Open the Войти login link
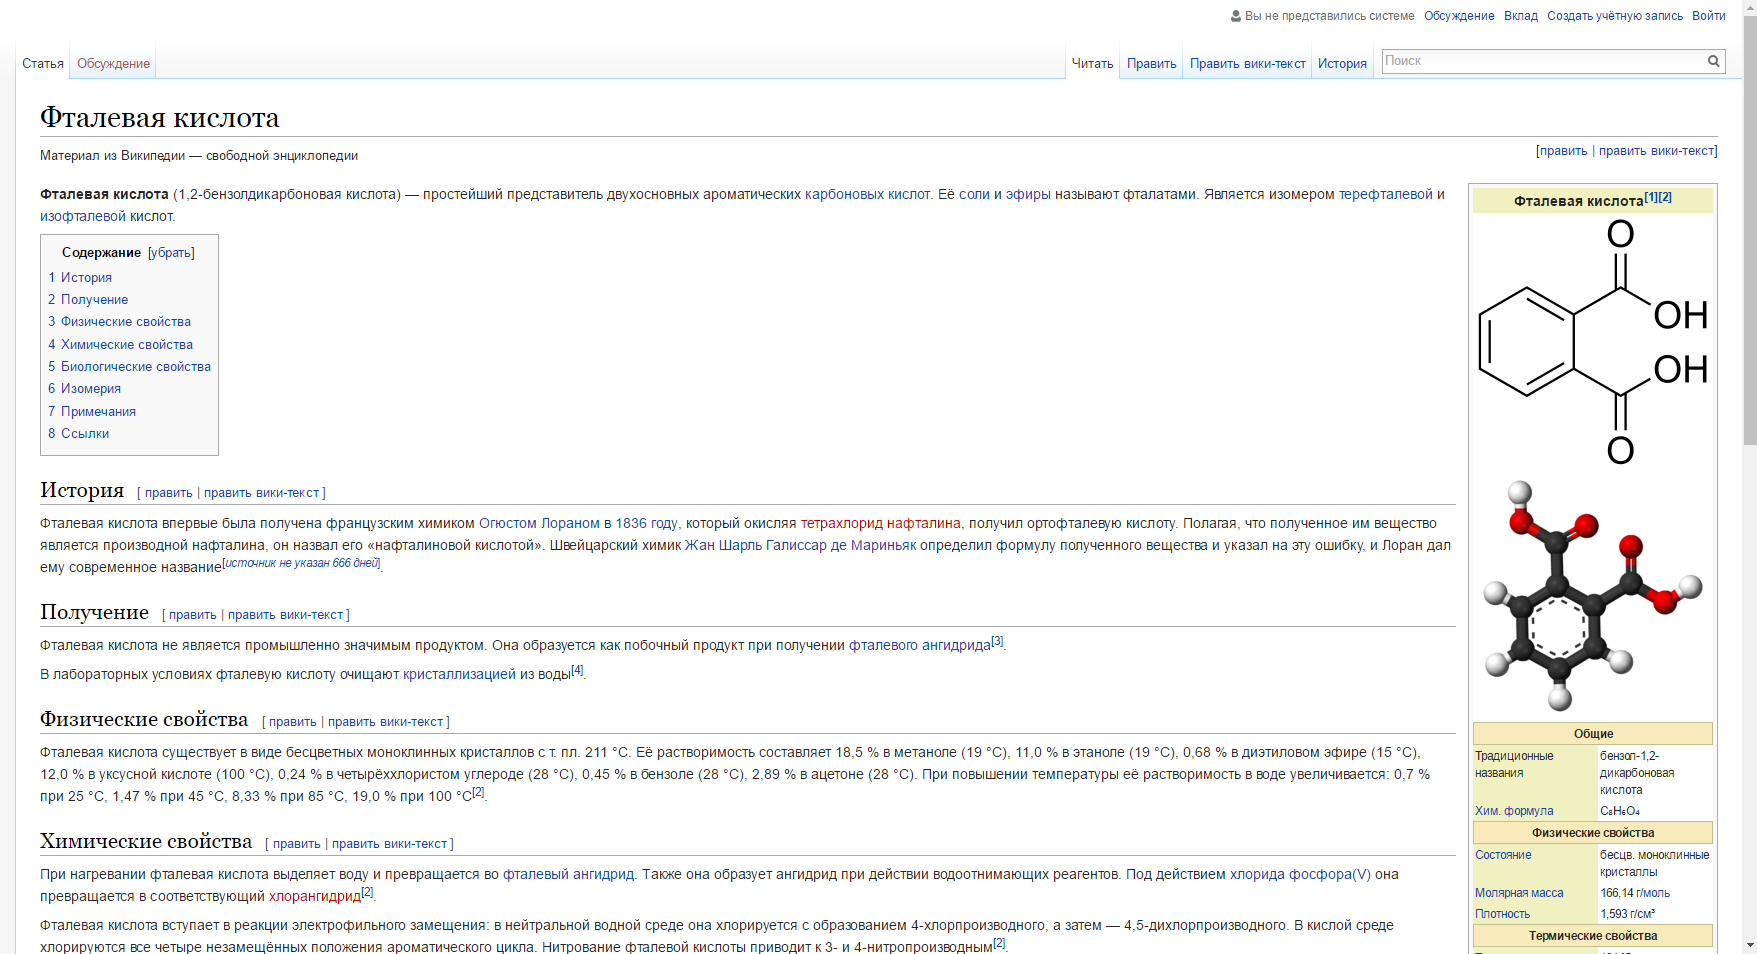Viewport: 1757px width, 954px height. pos(1708,16)
